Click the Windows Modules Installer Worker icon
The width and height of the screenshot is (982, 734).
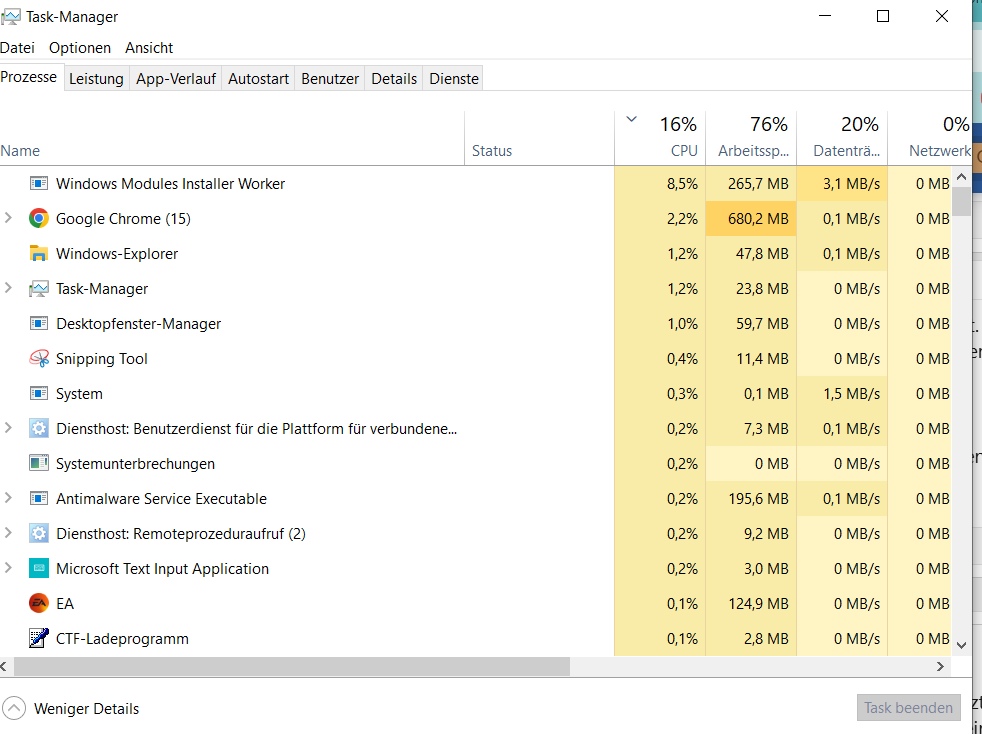tap(39, 184)
